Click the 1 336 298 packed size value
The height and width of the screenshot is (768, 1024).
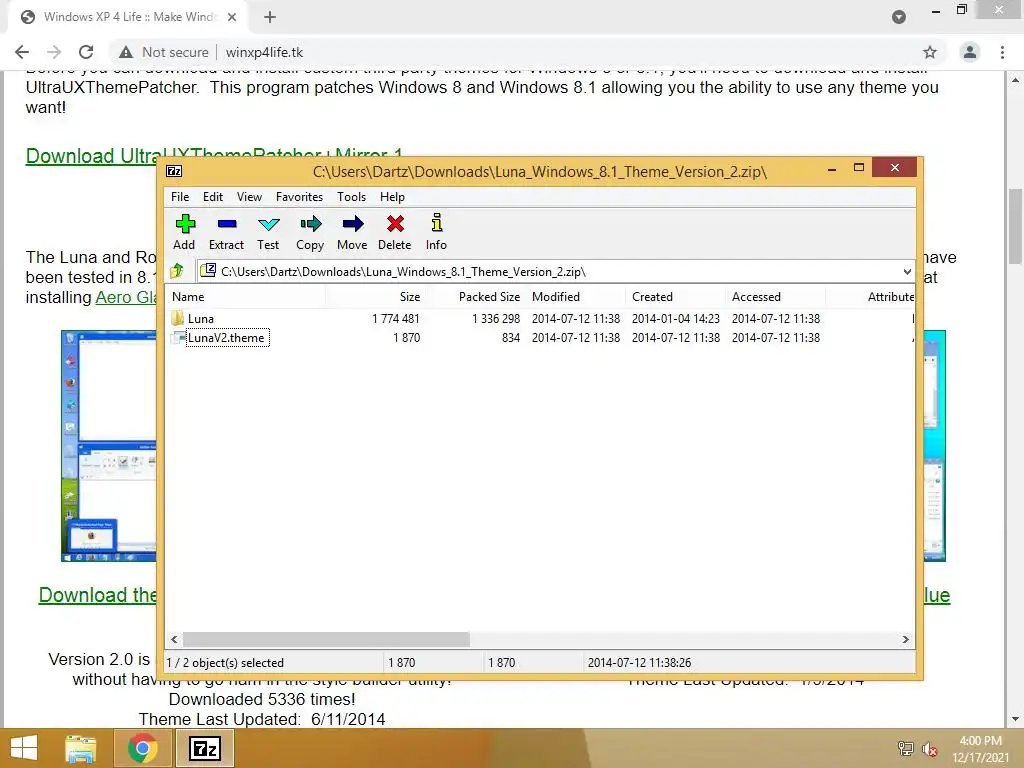click(496, 319)
